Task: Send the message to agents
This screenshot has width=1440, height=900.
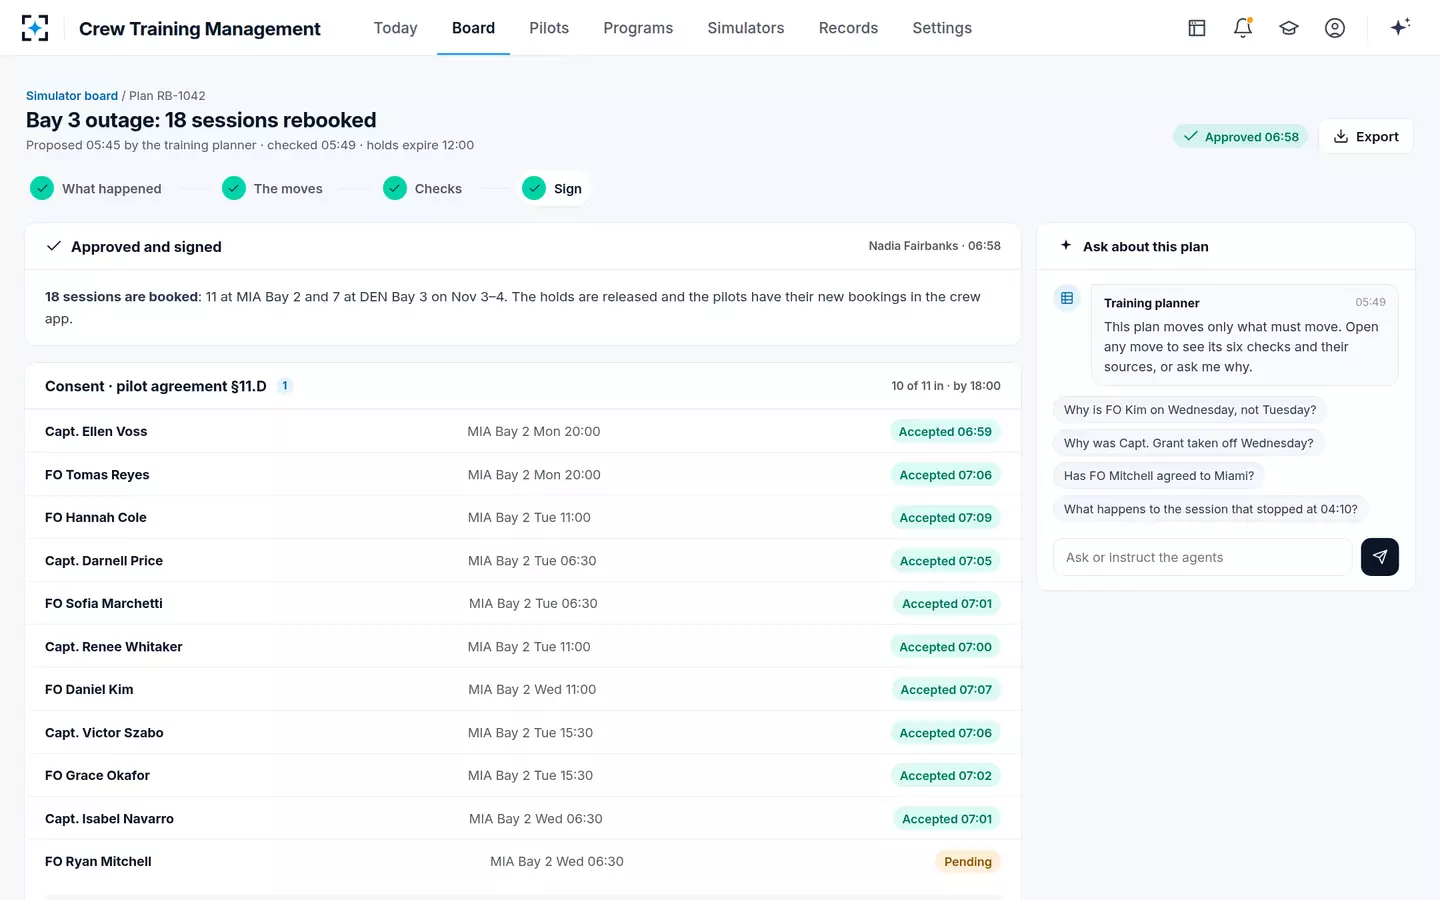Action: pyautogui.click(x=1380, y=557)
